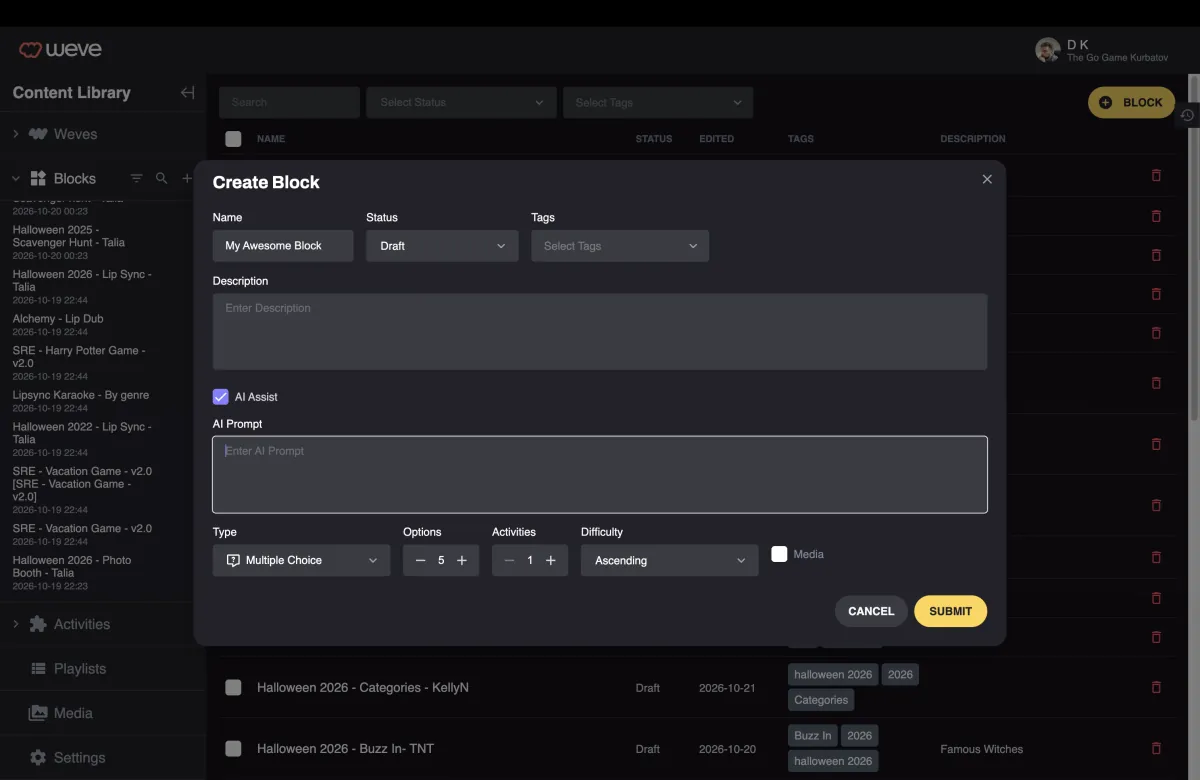Click the Famous Witches description text
The width and height of the screenshot is (1200, 780).
981,749
